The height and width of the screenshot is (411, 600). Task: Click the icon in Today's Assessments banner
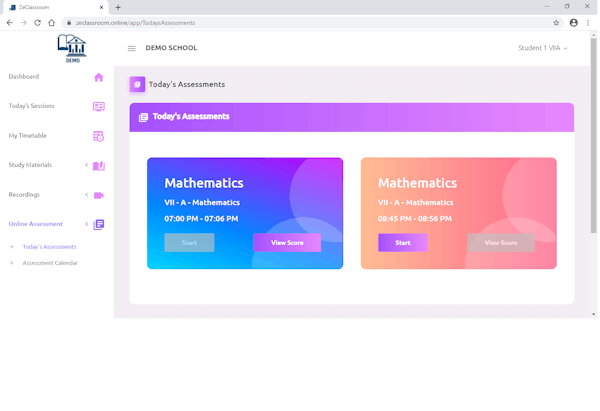[x=143, y=117]
